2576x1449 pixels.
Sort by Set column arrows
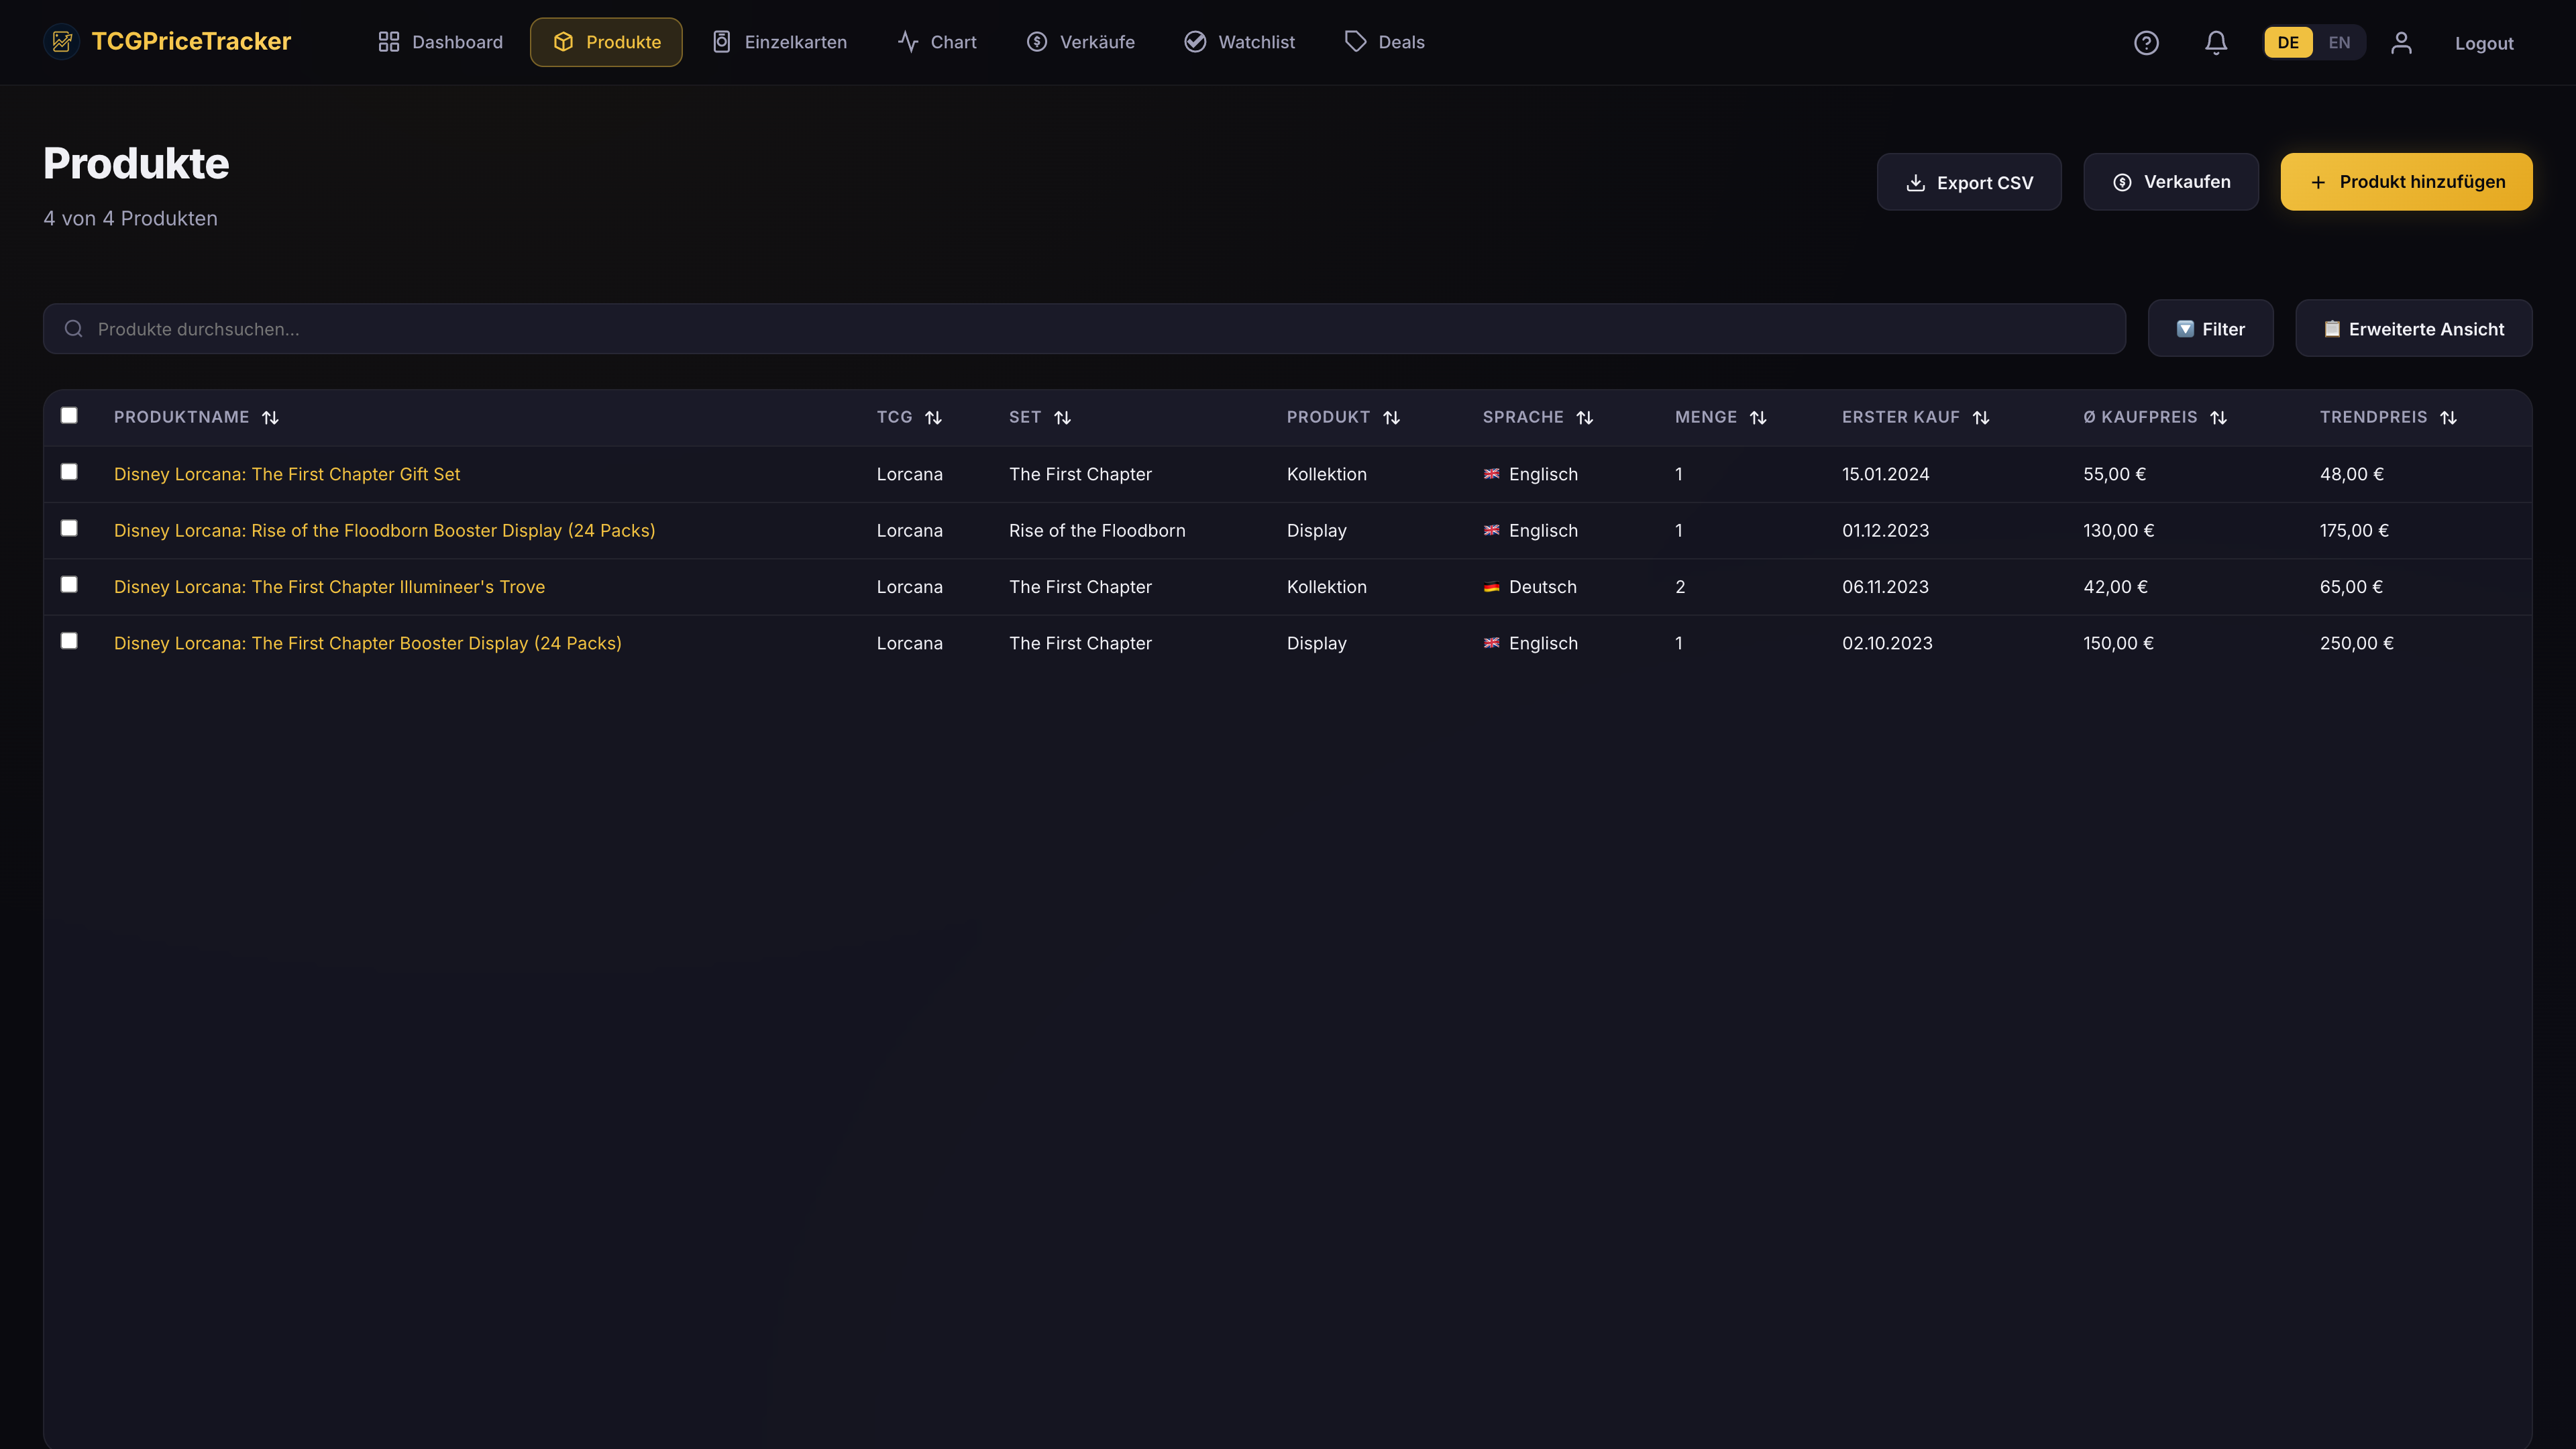coord(1062,418)
